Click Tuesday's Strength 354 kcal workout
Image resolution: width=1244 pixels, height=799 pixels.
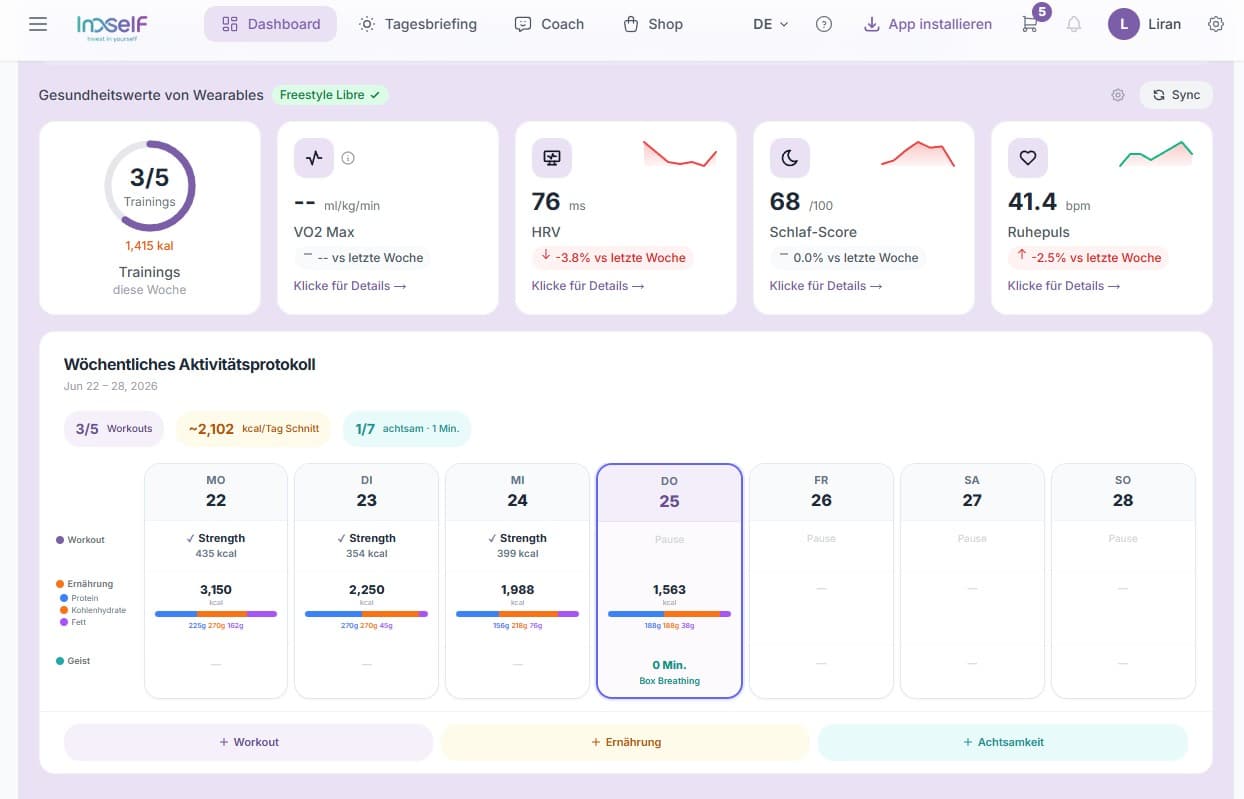[x=366, y=545]
